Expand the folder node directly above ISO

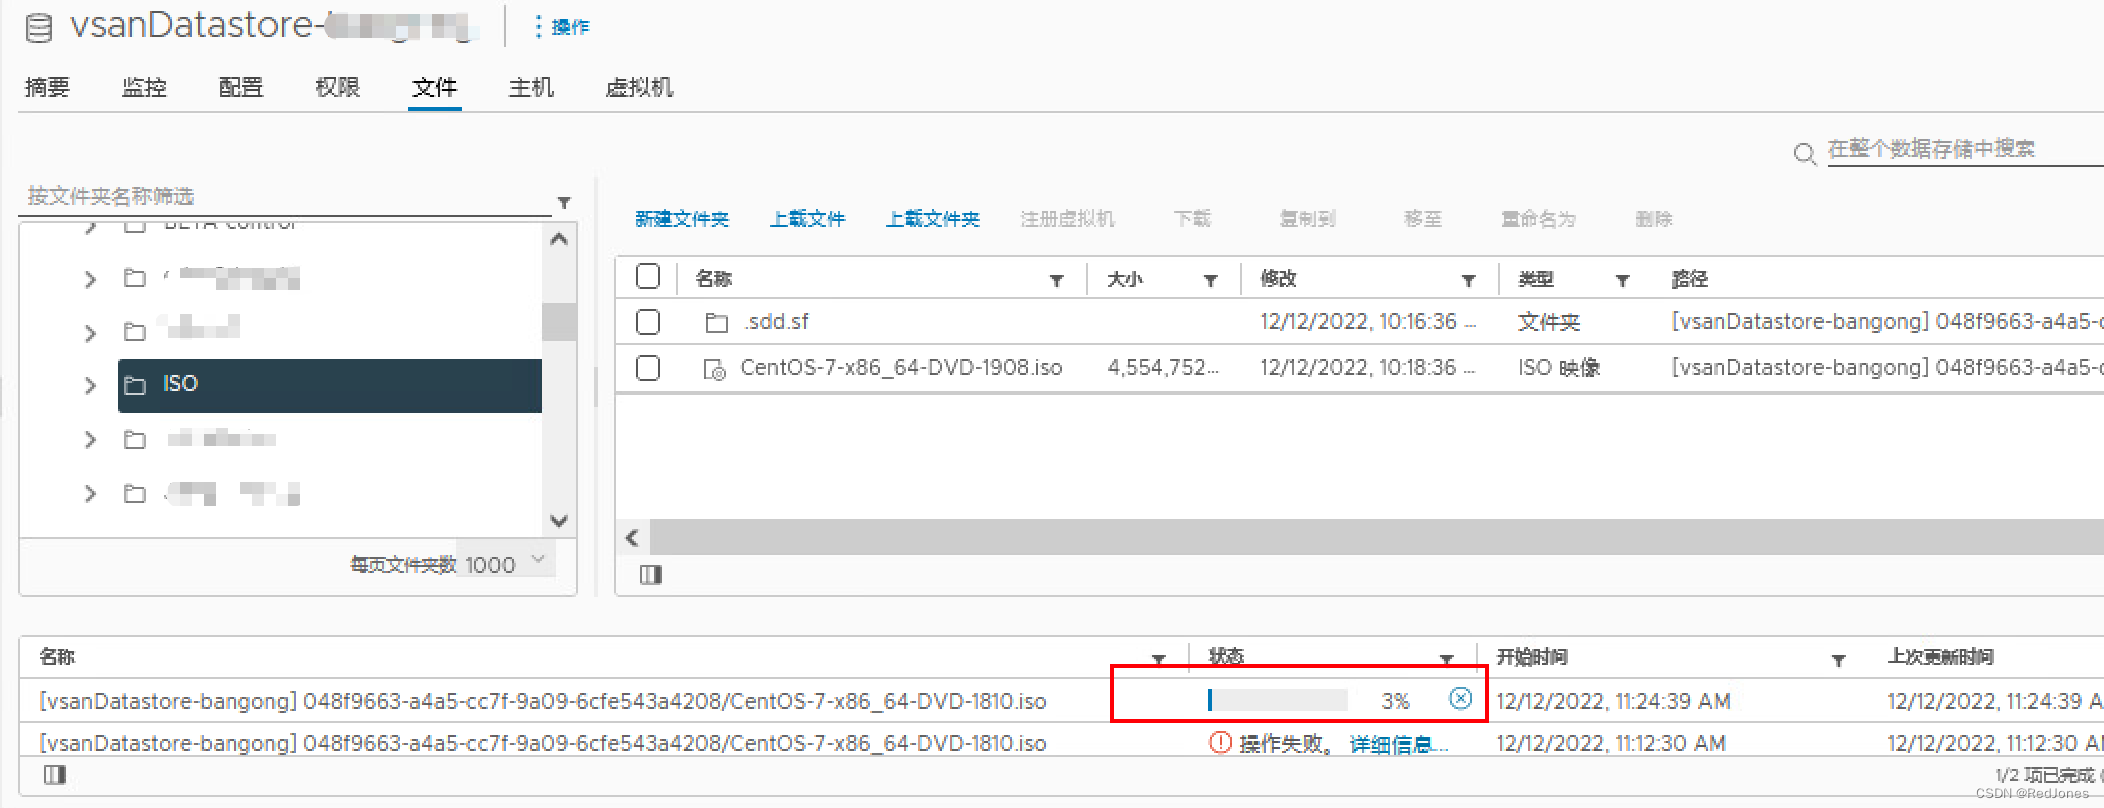click(x=90, y=333)
